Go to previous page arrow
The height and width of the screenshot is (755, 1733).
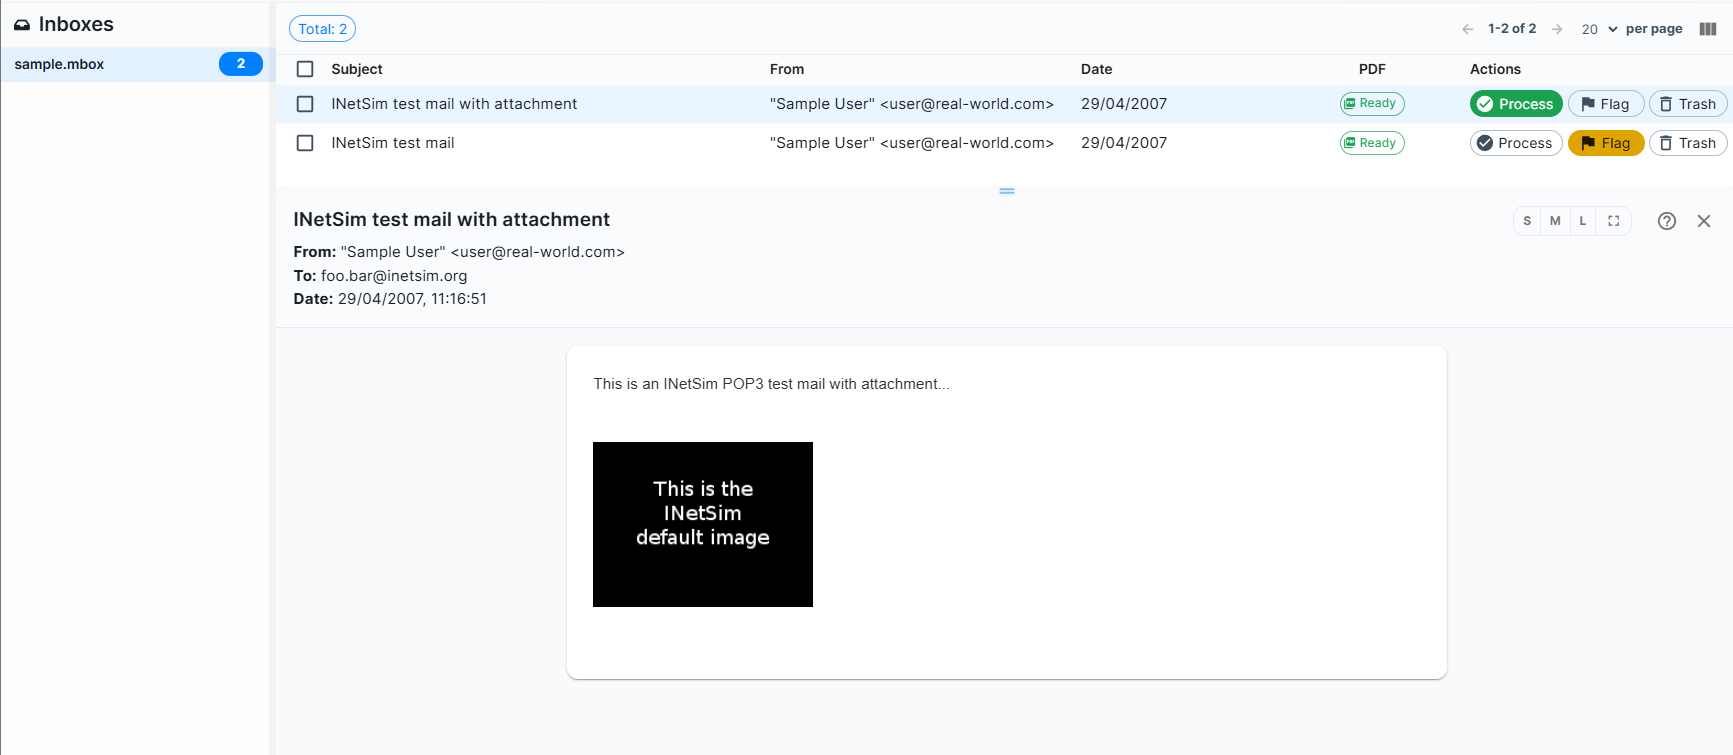pos(1467,29)
